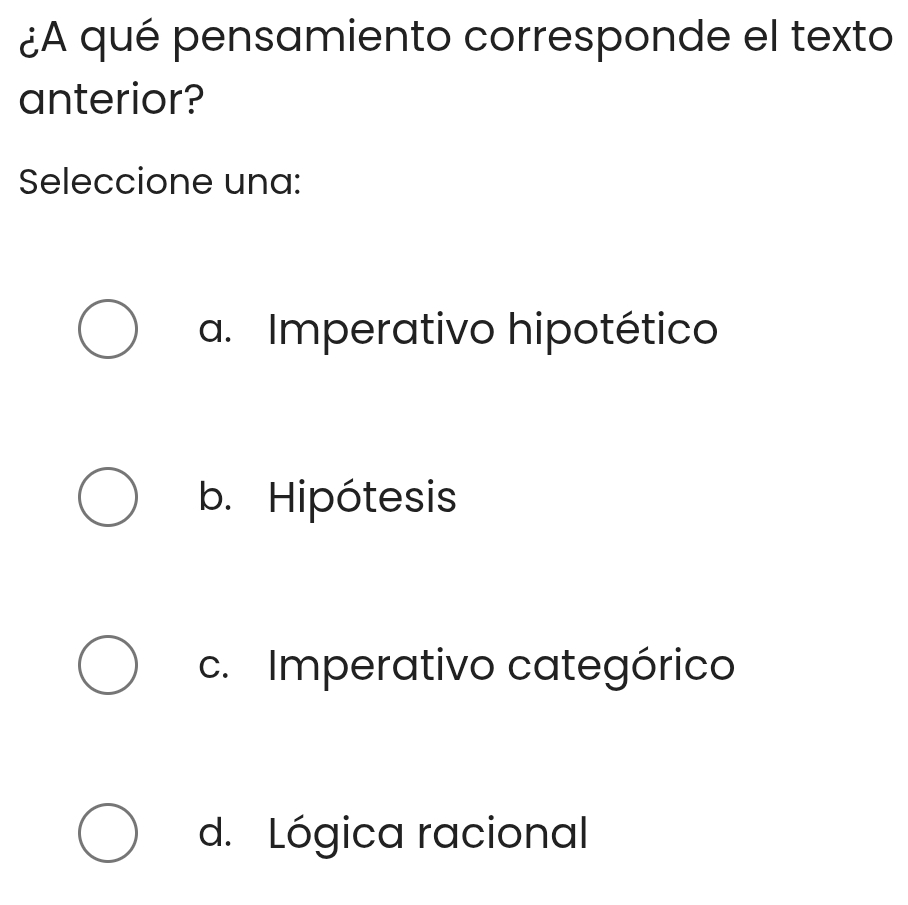Click the letter "b." before Hipótesis
Screen dimensions: 908x905
pyautogui.click(x=216, y=497)
